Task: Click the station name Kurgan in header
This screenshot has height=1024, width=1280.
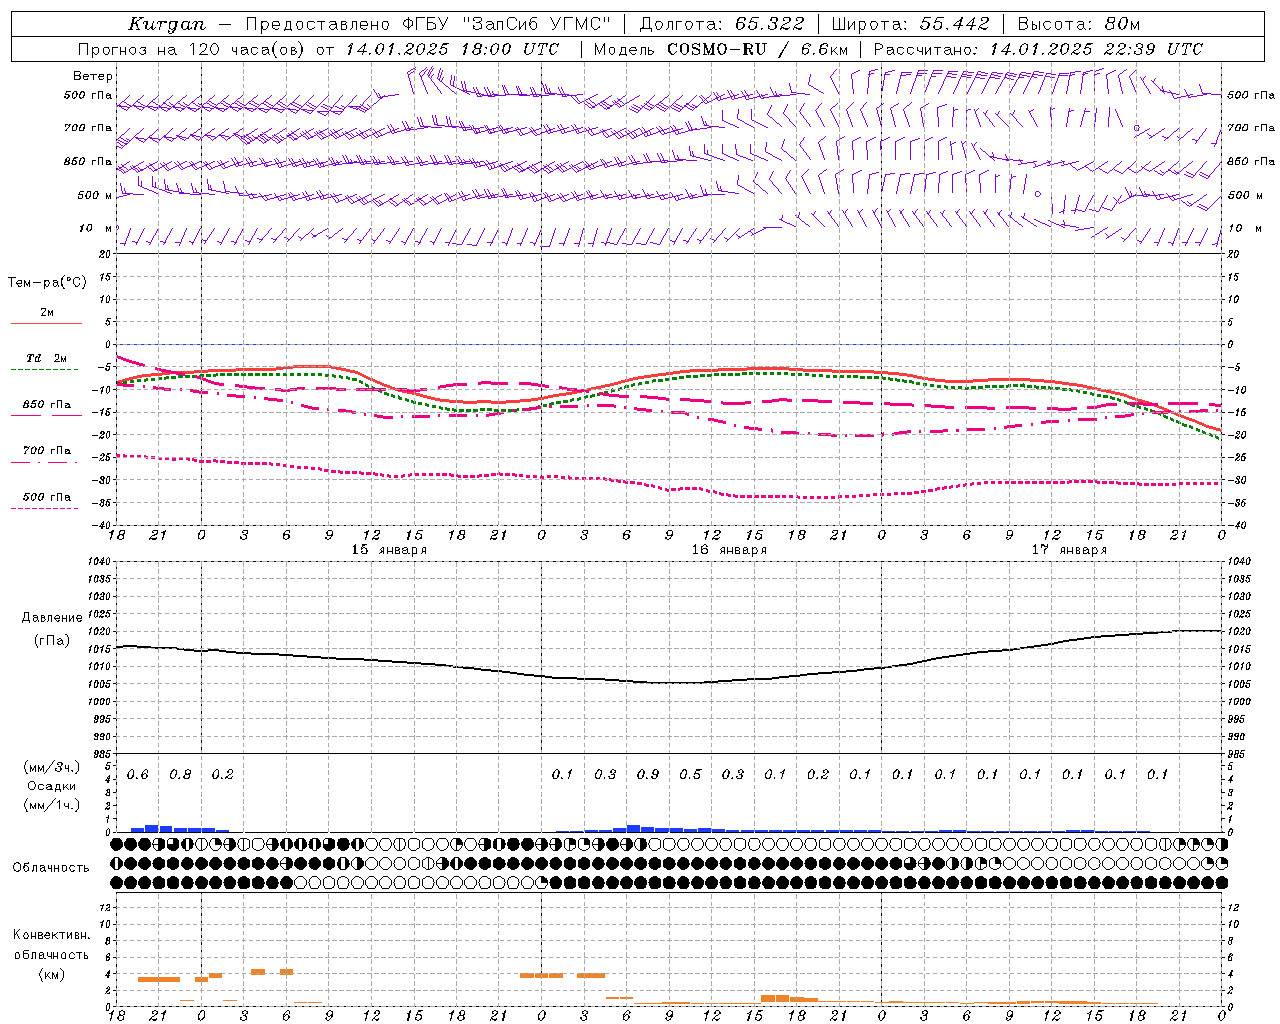Action: click(167, 24)
